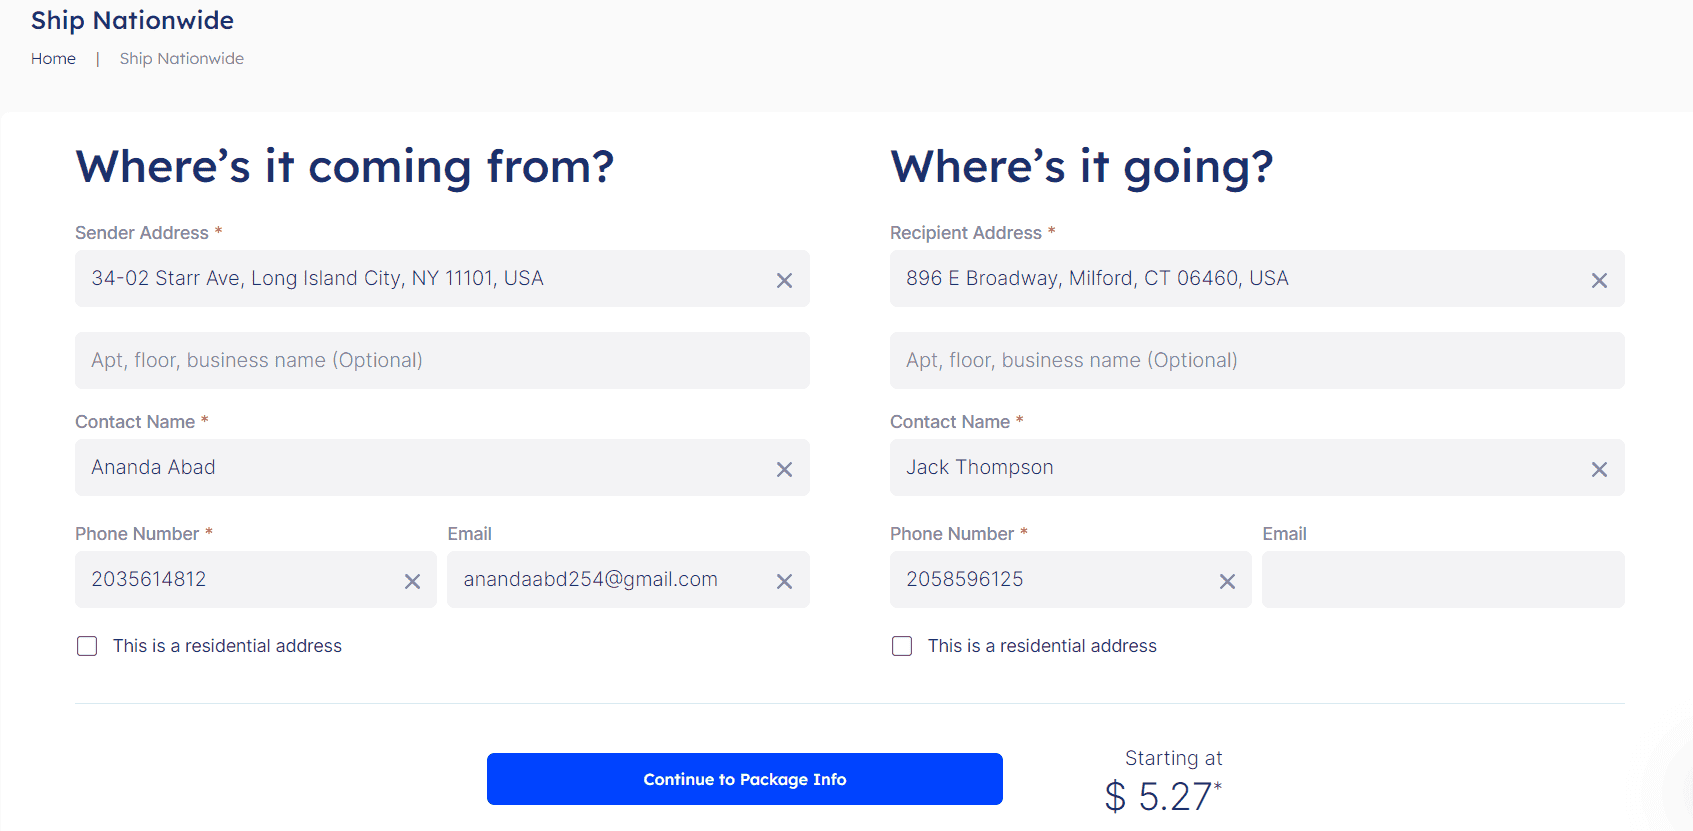
Task: Clear the Sender Address field
Action: [x=784, y=280]
